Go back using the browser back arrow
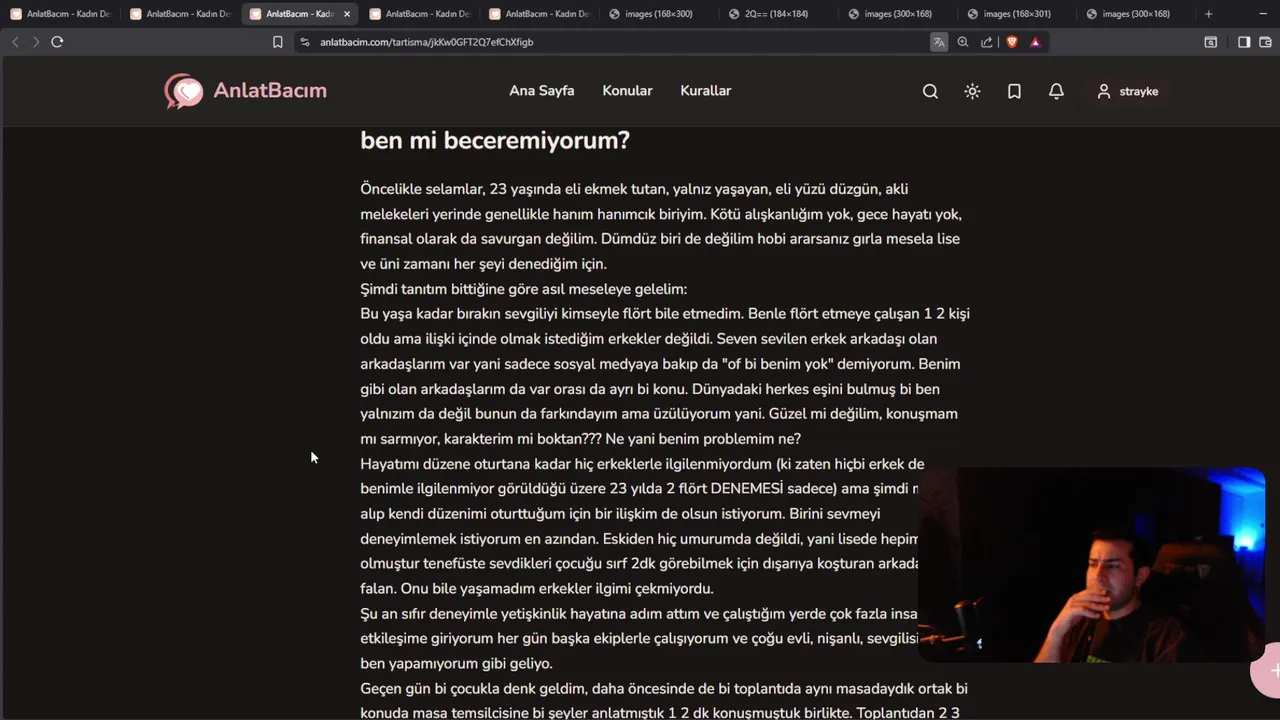 tap(15, 42)
